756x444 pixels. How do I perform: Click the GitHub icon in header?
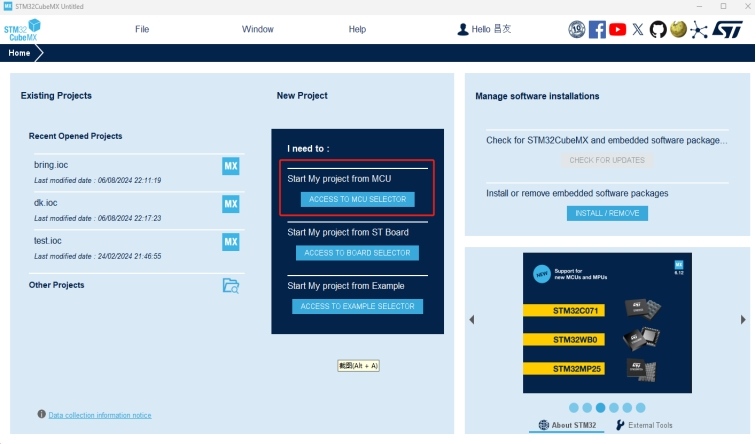[658, 30]
